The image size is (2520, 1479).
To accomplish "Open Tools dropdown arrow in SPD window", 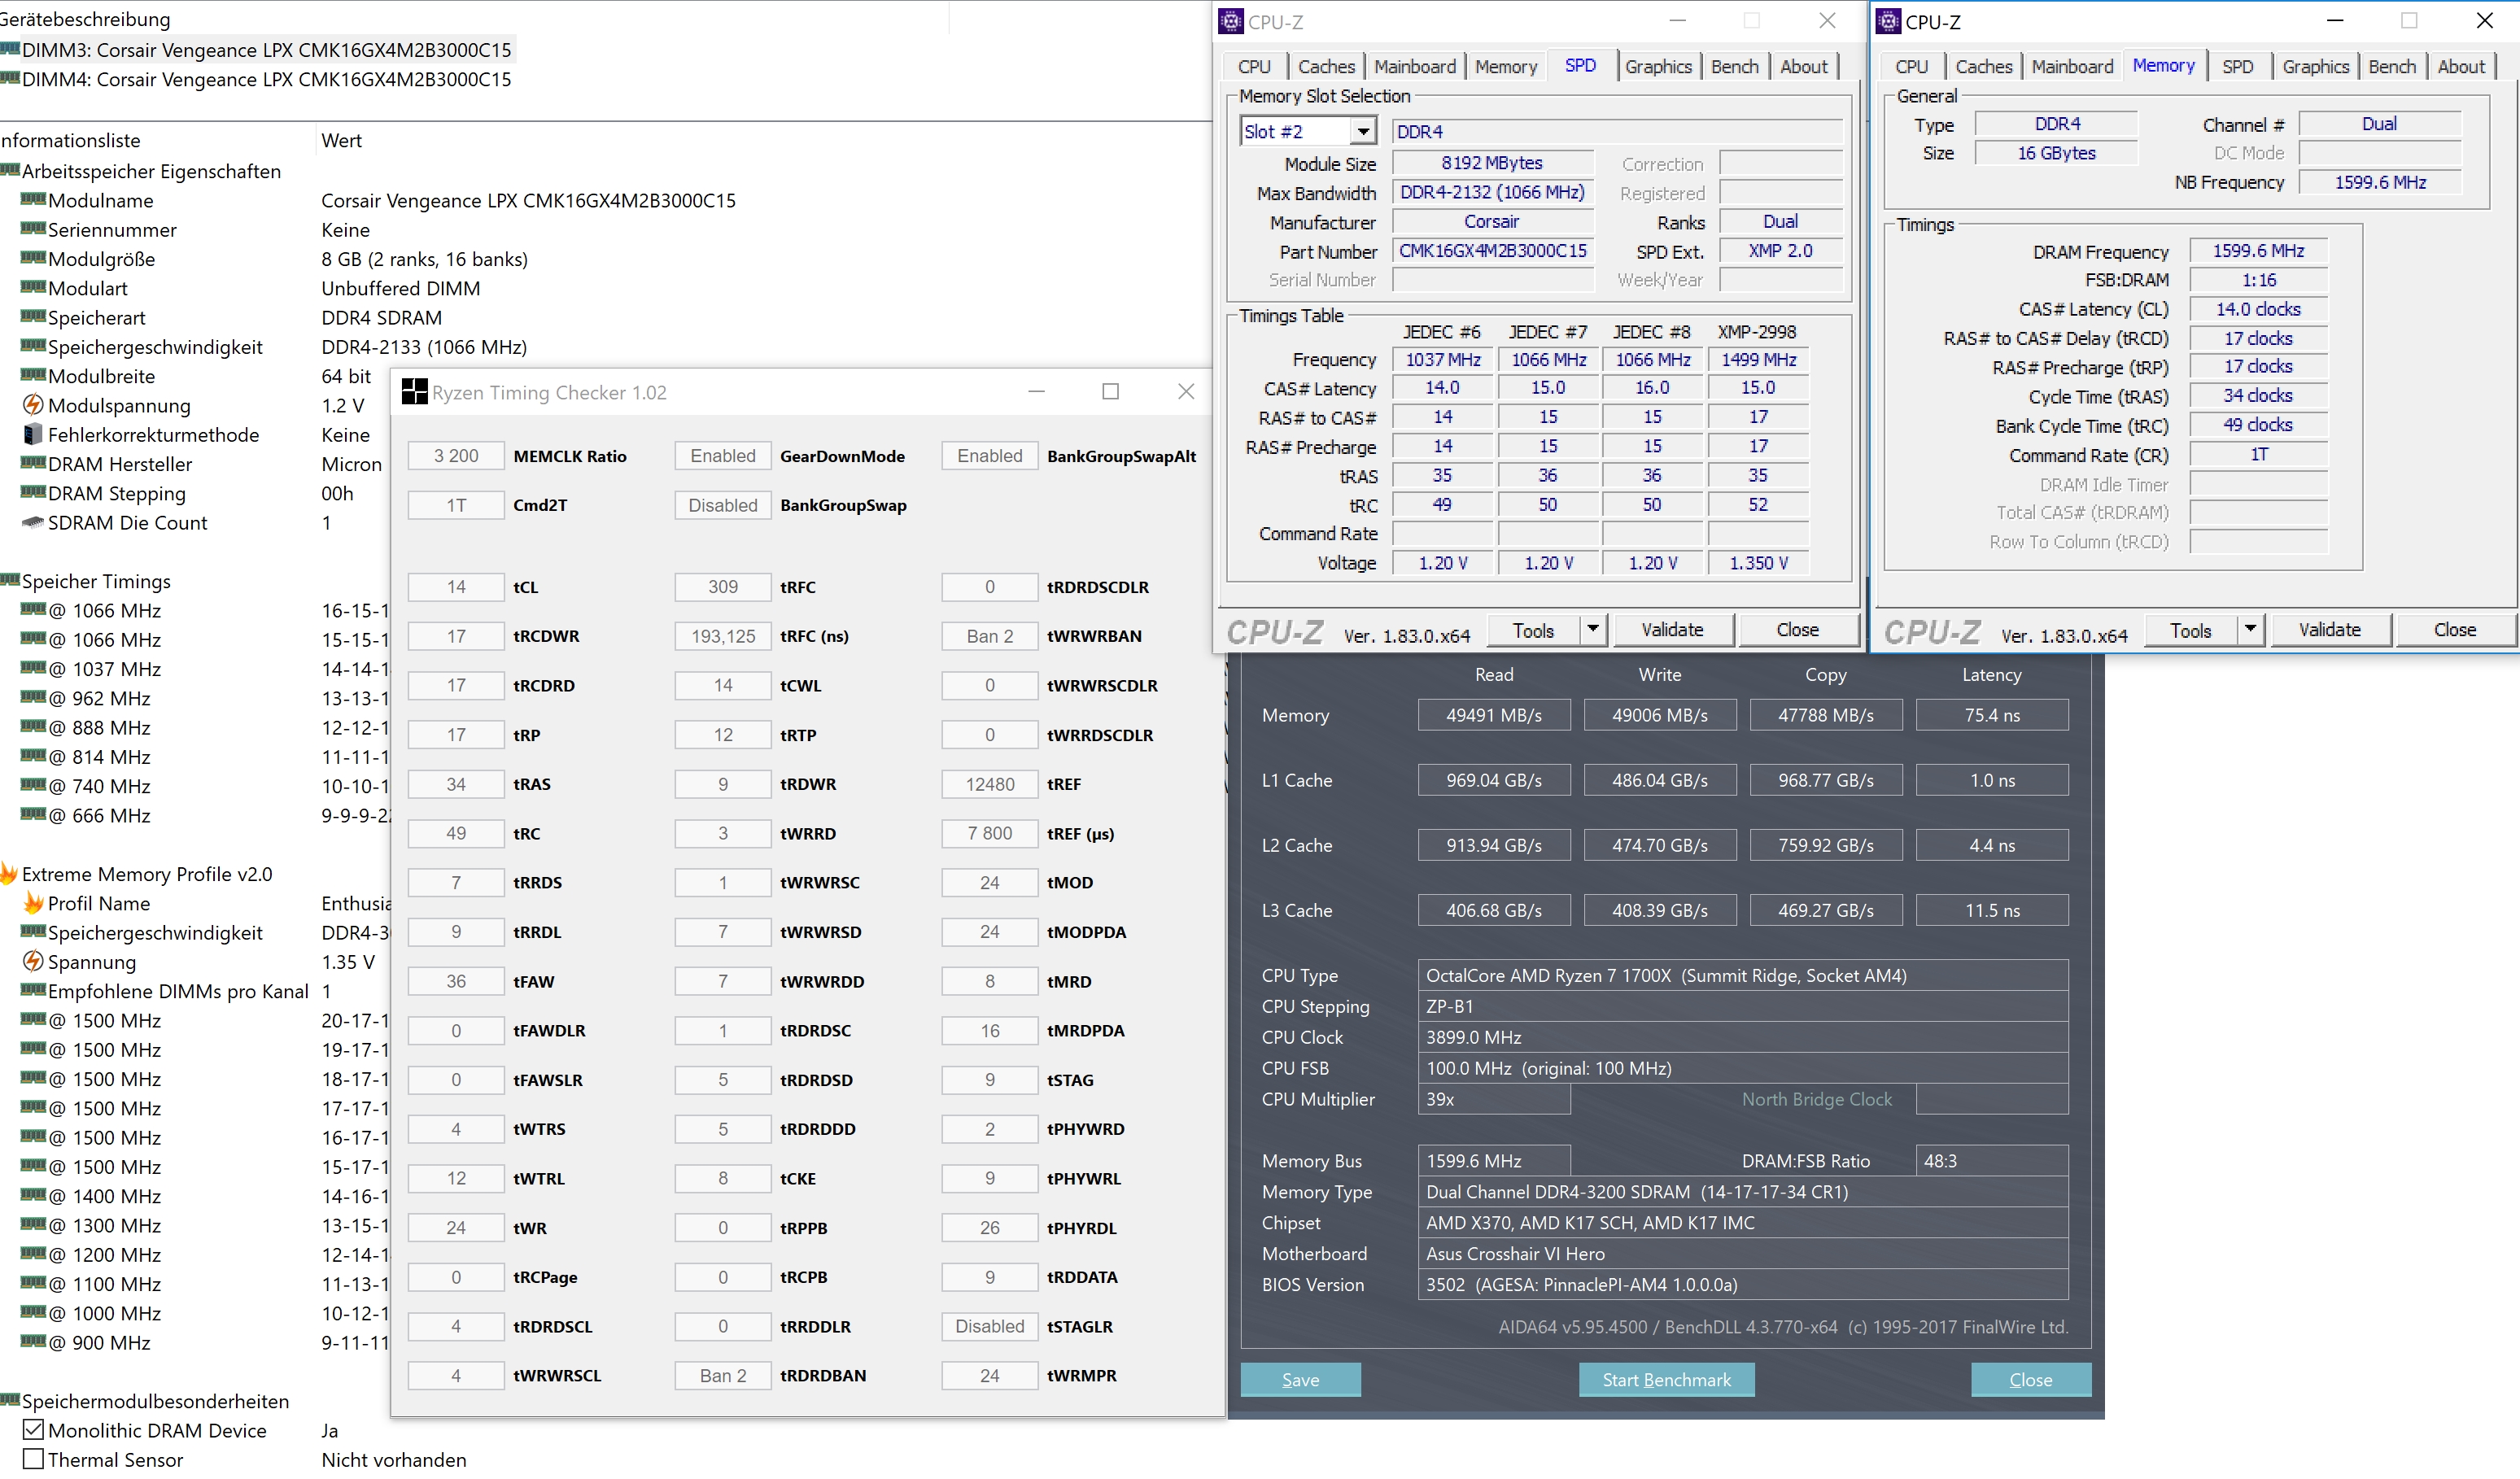I will tap(1592, 629).
